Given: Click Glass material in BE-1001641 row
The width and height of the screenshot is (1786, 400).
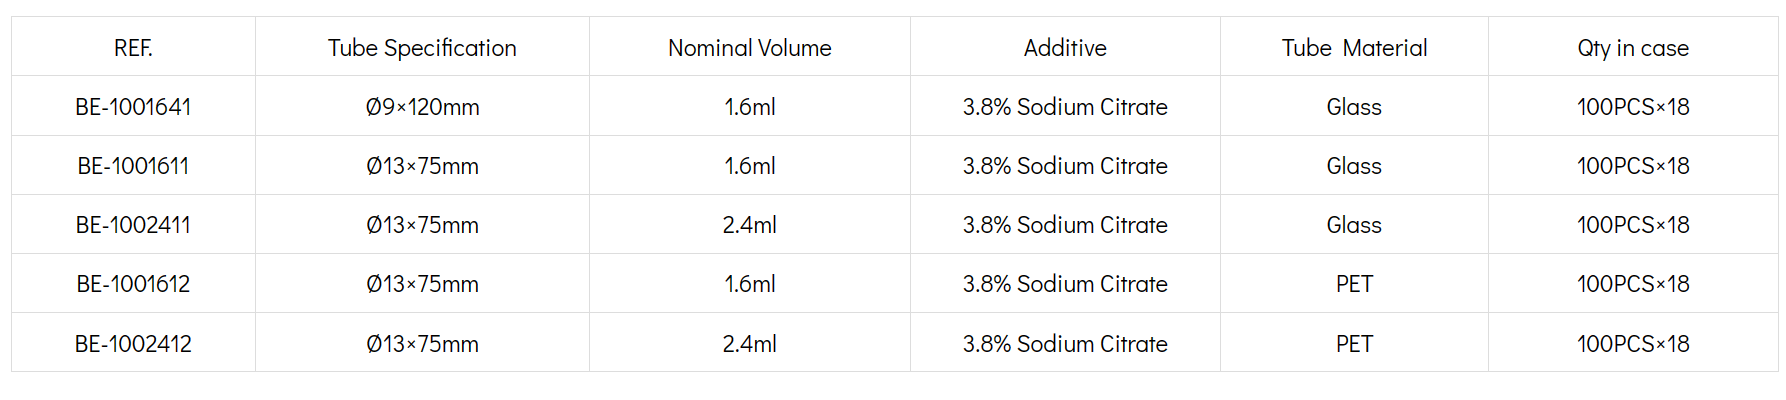Looking at the screenshot, I should [x=1354, y=107].
